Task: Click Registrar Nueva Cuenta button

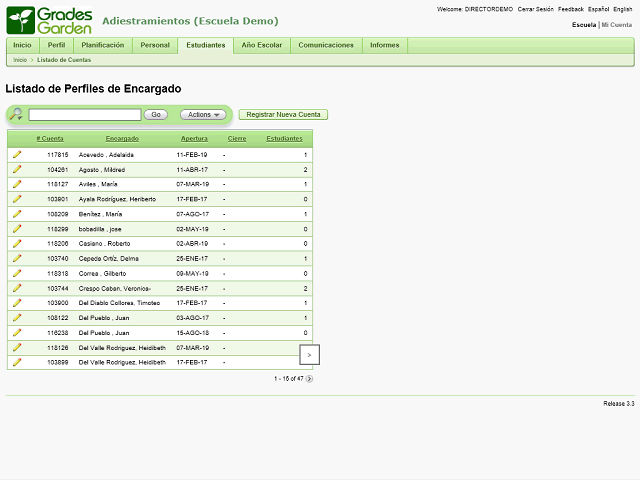Action: (283, 115)
